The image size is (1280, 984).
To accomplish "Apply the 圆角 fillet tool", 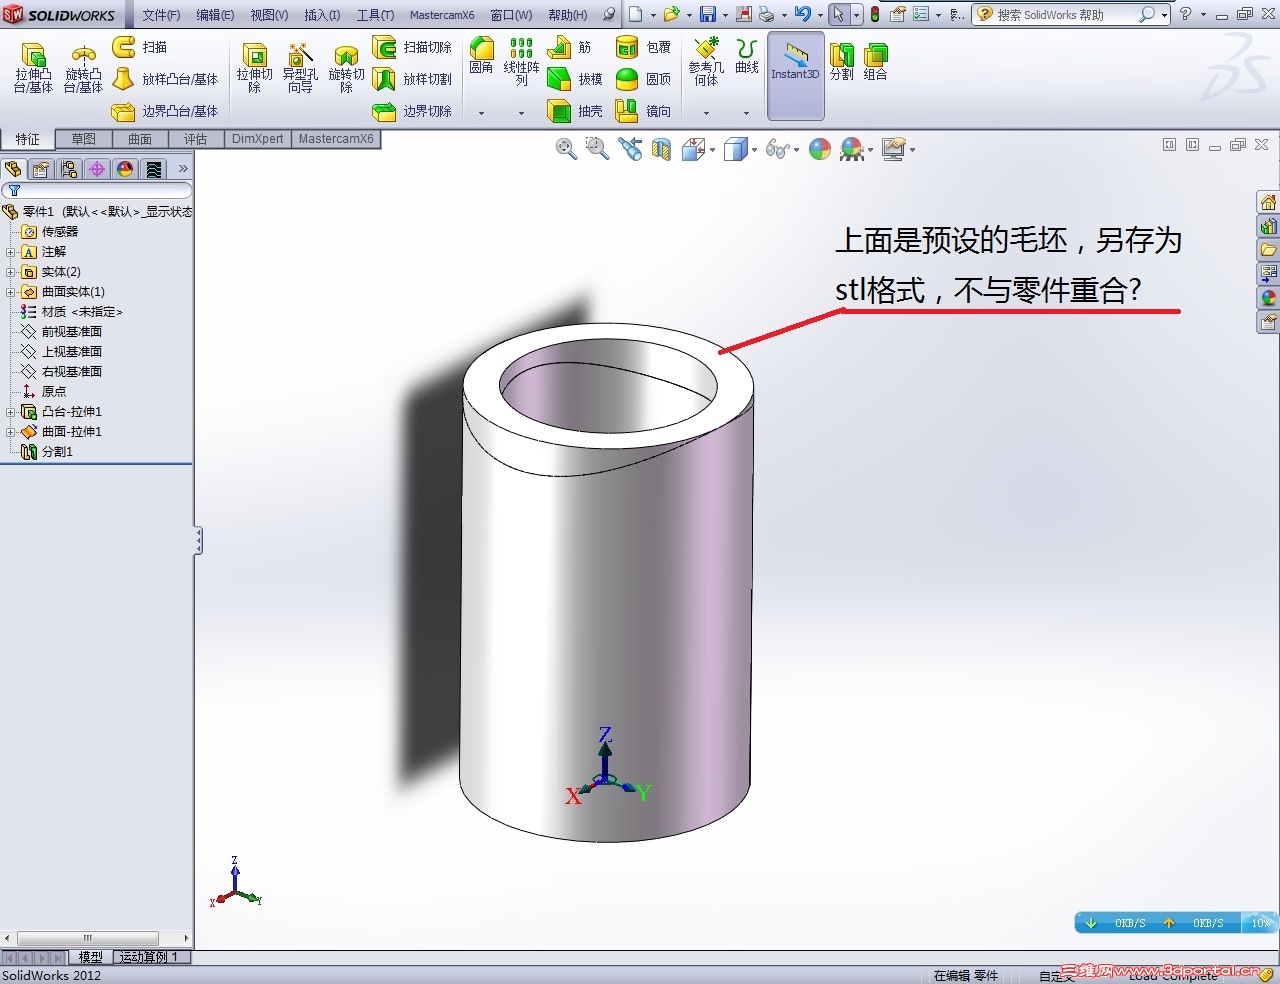I will click(x=481, y=56).
